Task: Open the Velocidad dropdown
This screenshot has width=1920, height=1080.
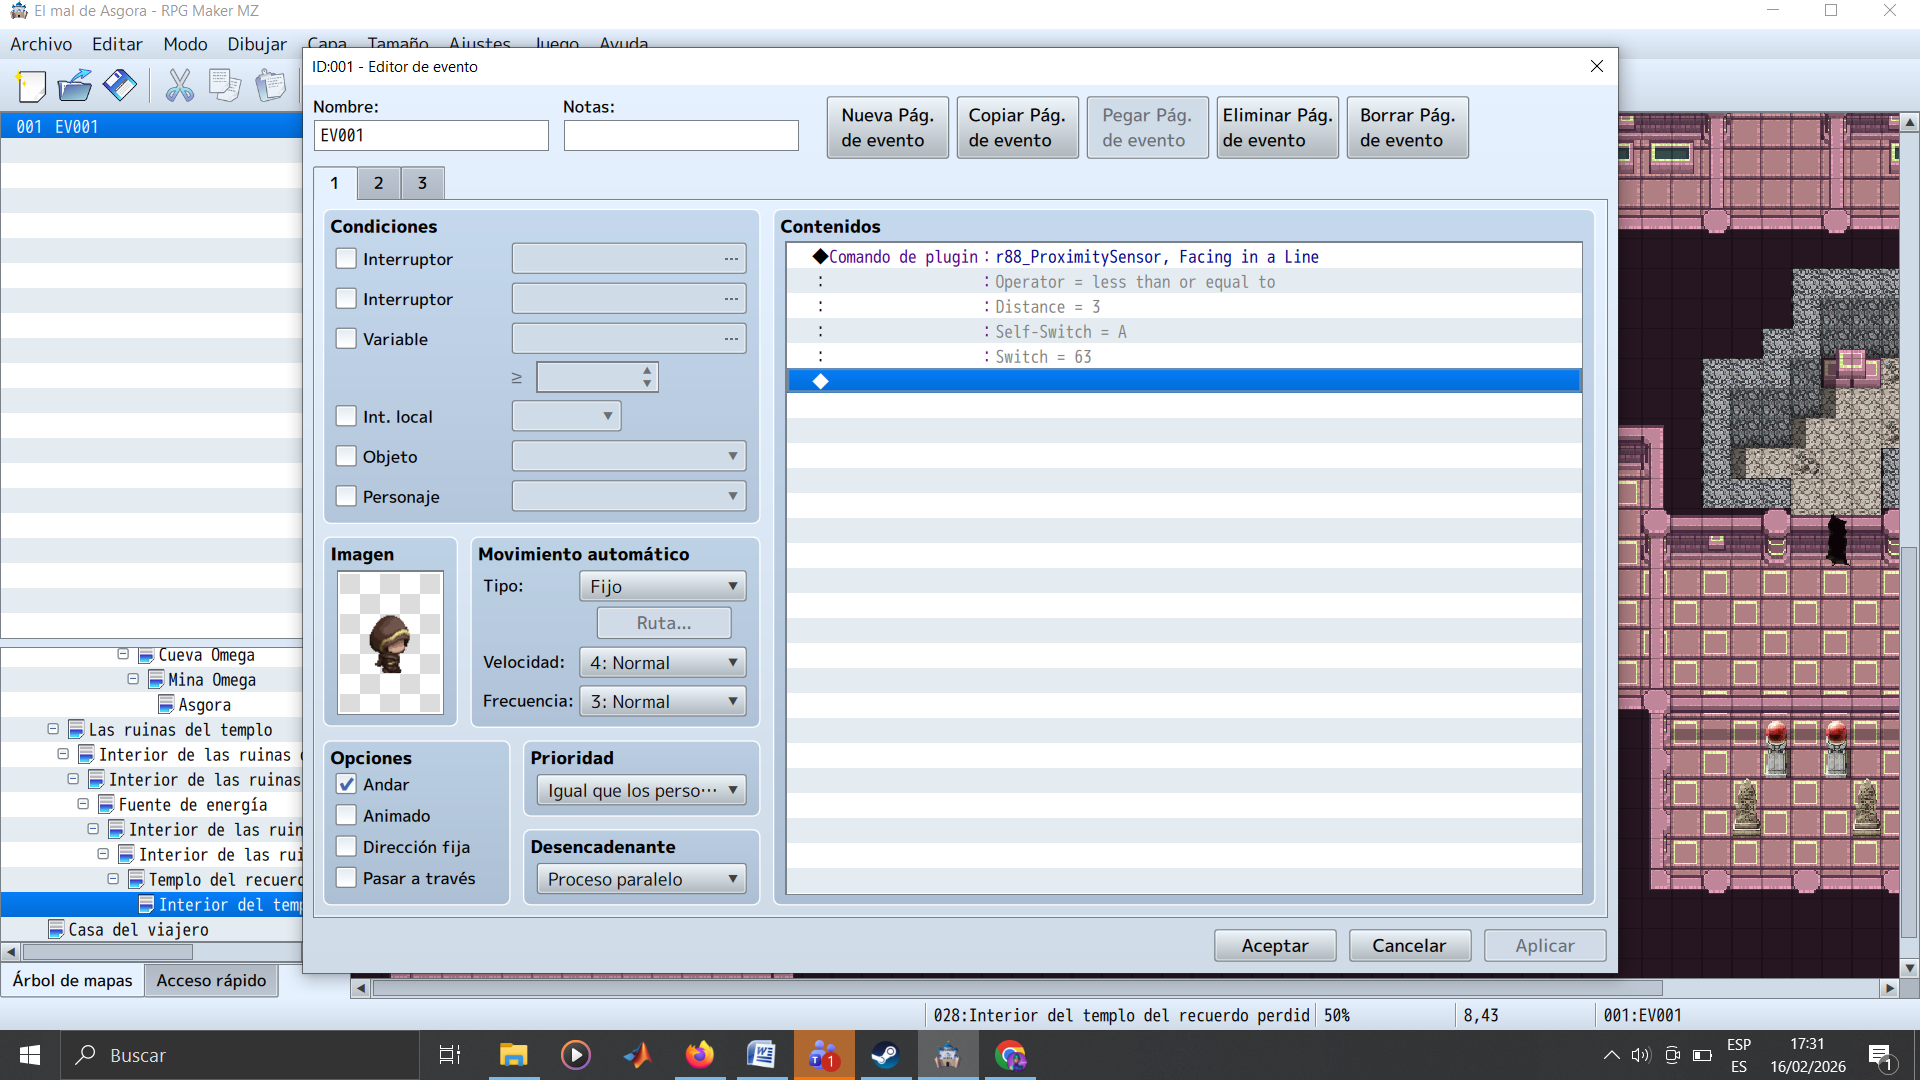Action: (x=662, y=663)
